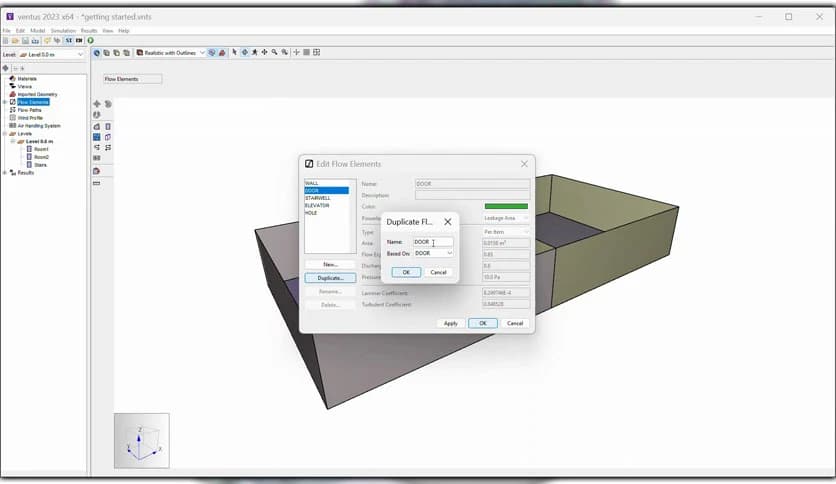Open the Model menu

(x=38, y=31)
